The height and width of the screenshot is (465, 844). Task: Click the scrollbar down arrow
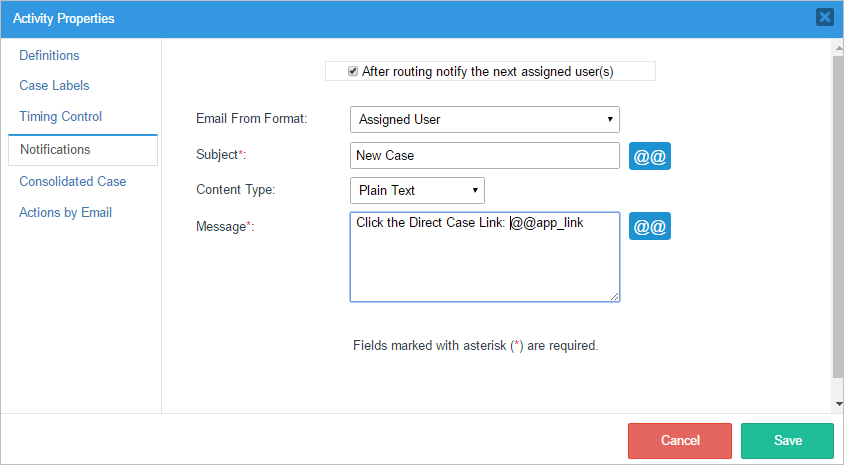(837, 404)
